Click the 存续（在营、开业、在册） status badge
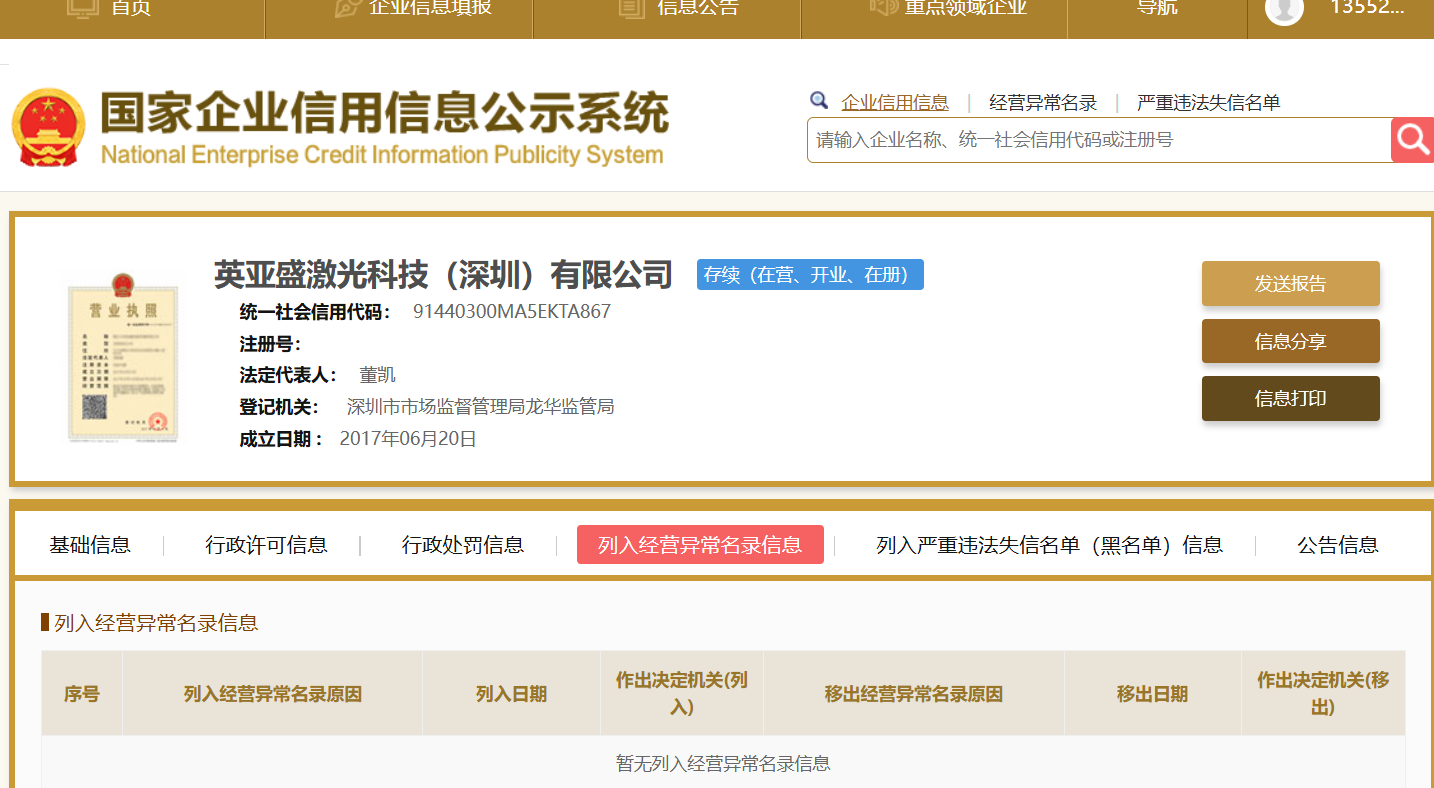This screenshot has height=788, width=1434. click(x=810, y=275)
